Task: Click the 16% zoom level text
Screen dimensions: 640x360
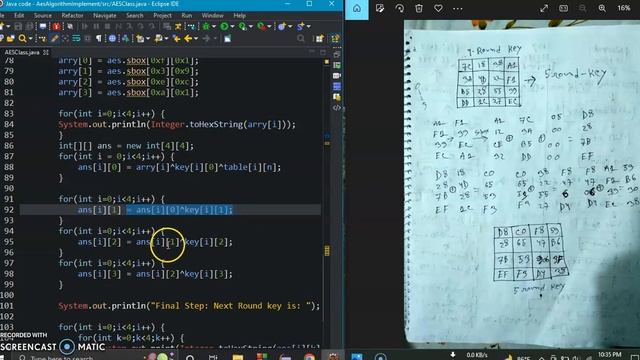Action: (x=624, y=8)
